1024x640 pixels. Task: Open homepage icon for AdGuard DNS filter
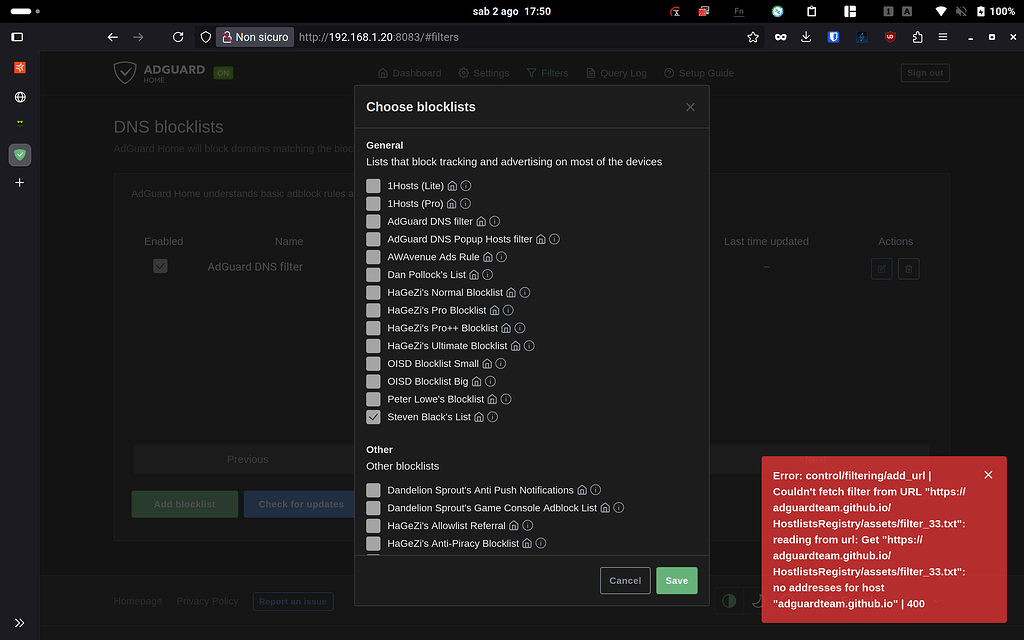click(x=481, y=221)
